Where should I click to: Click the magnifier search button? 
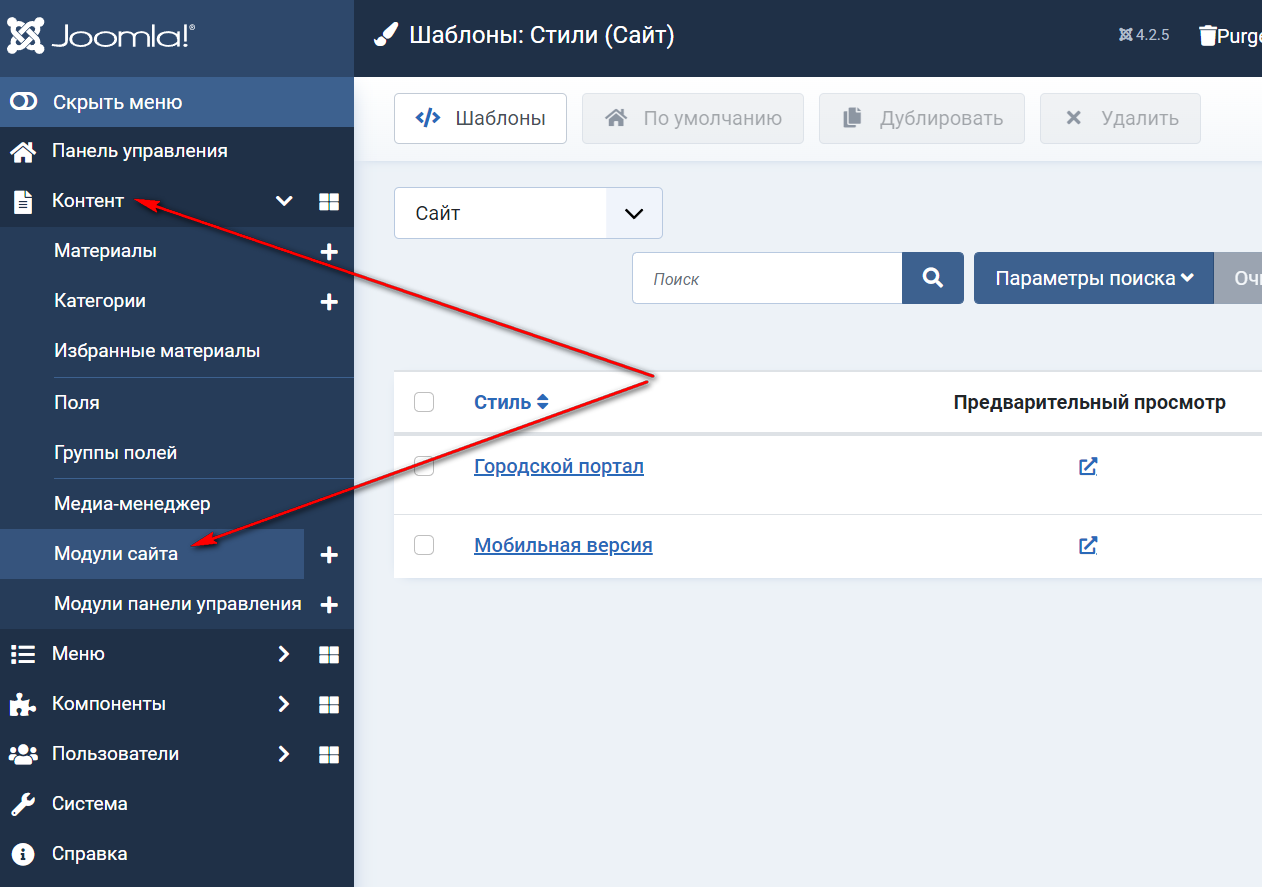933,278
